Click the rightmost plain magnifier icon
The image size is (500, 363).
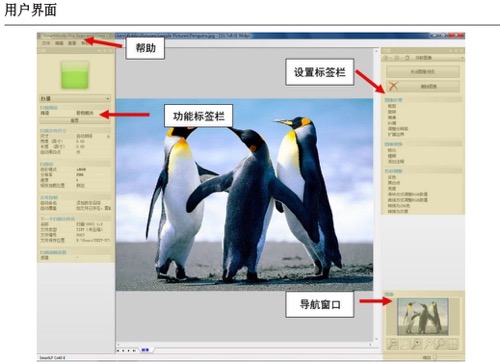tap(441, 344)
